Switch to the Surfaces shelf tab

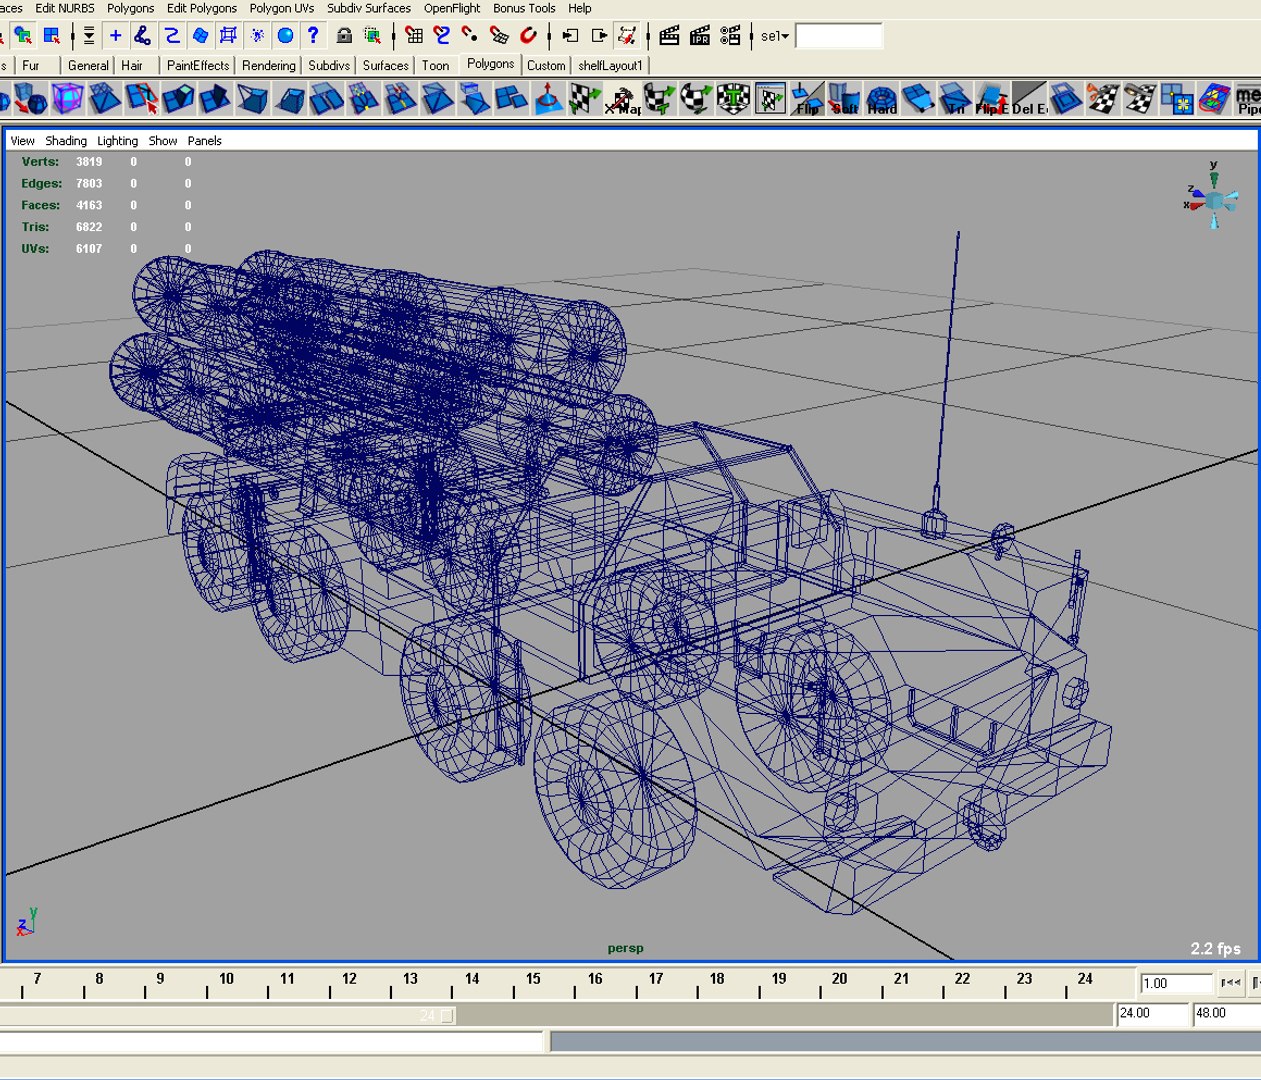(385, 65)
